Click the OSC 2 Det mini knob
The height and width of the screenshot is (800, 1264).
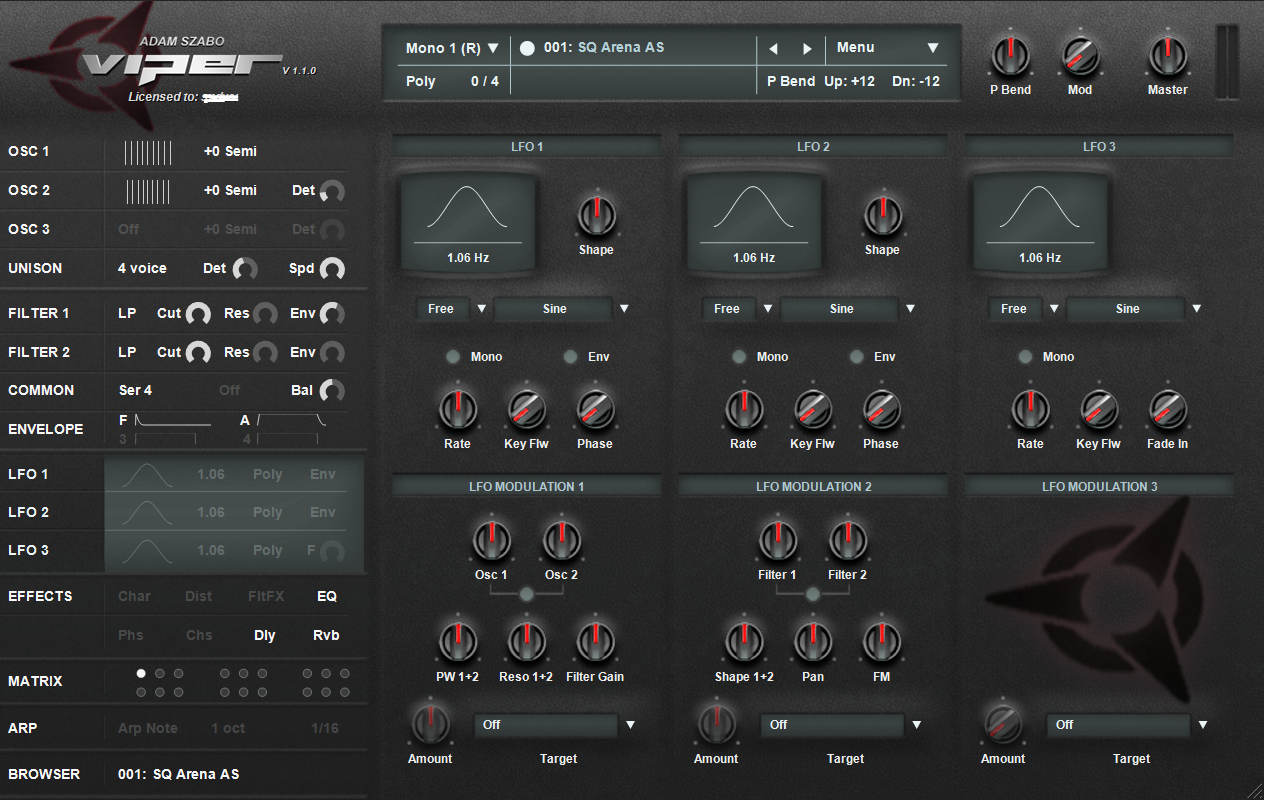point(332,191)
